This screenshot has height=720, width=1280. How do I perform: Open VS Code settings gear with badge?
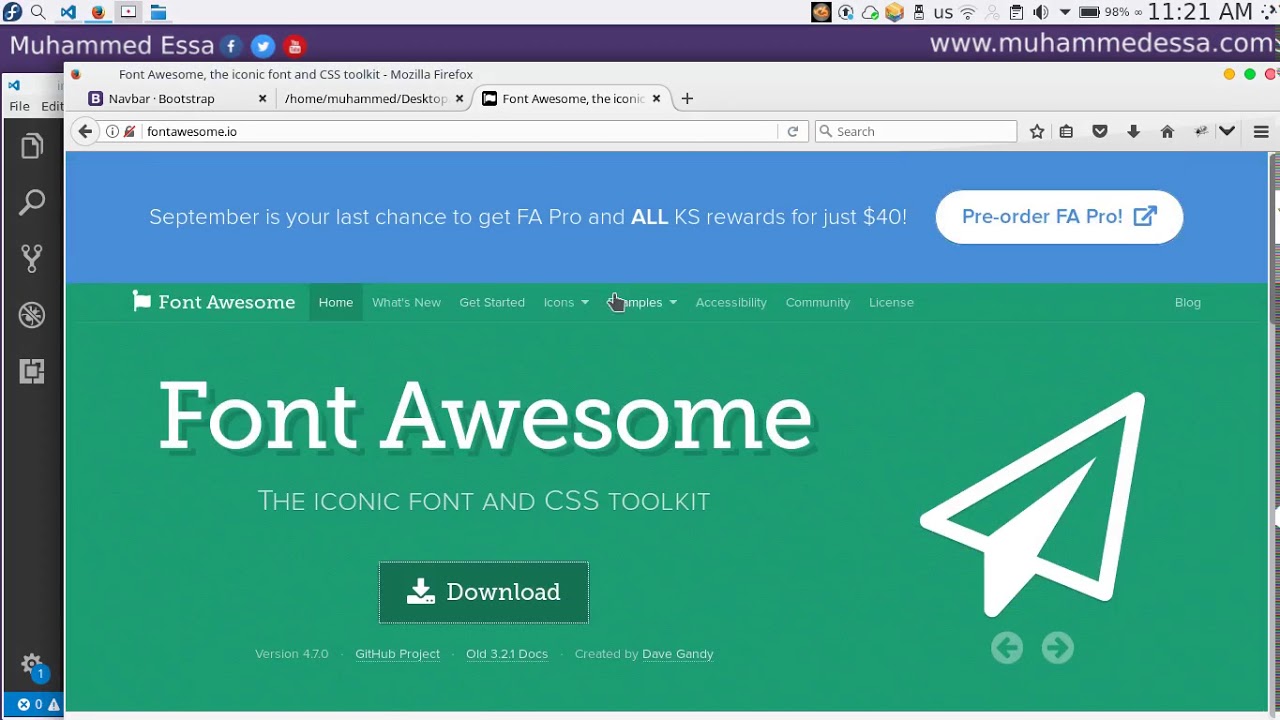click(x=33, y=666)
